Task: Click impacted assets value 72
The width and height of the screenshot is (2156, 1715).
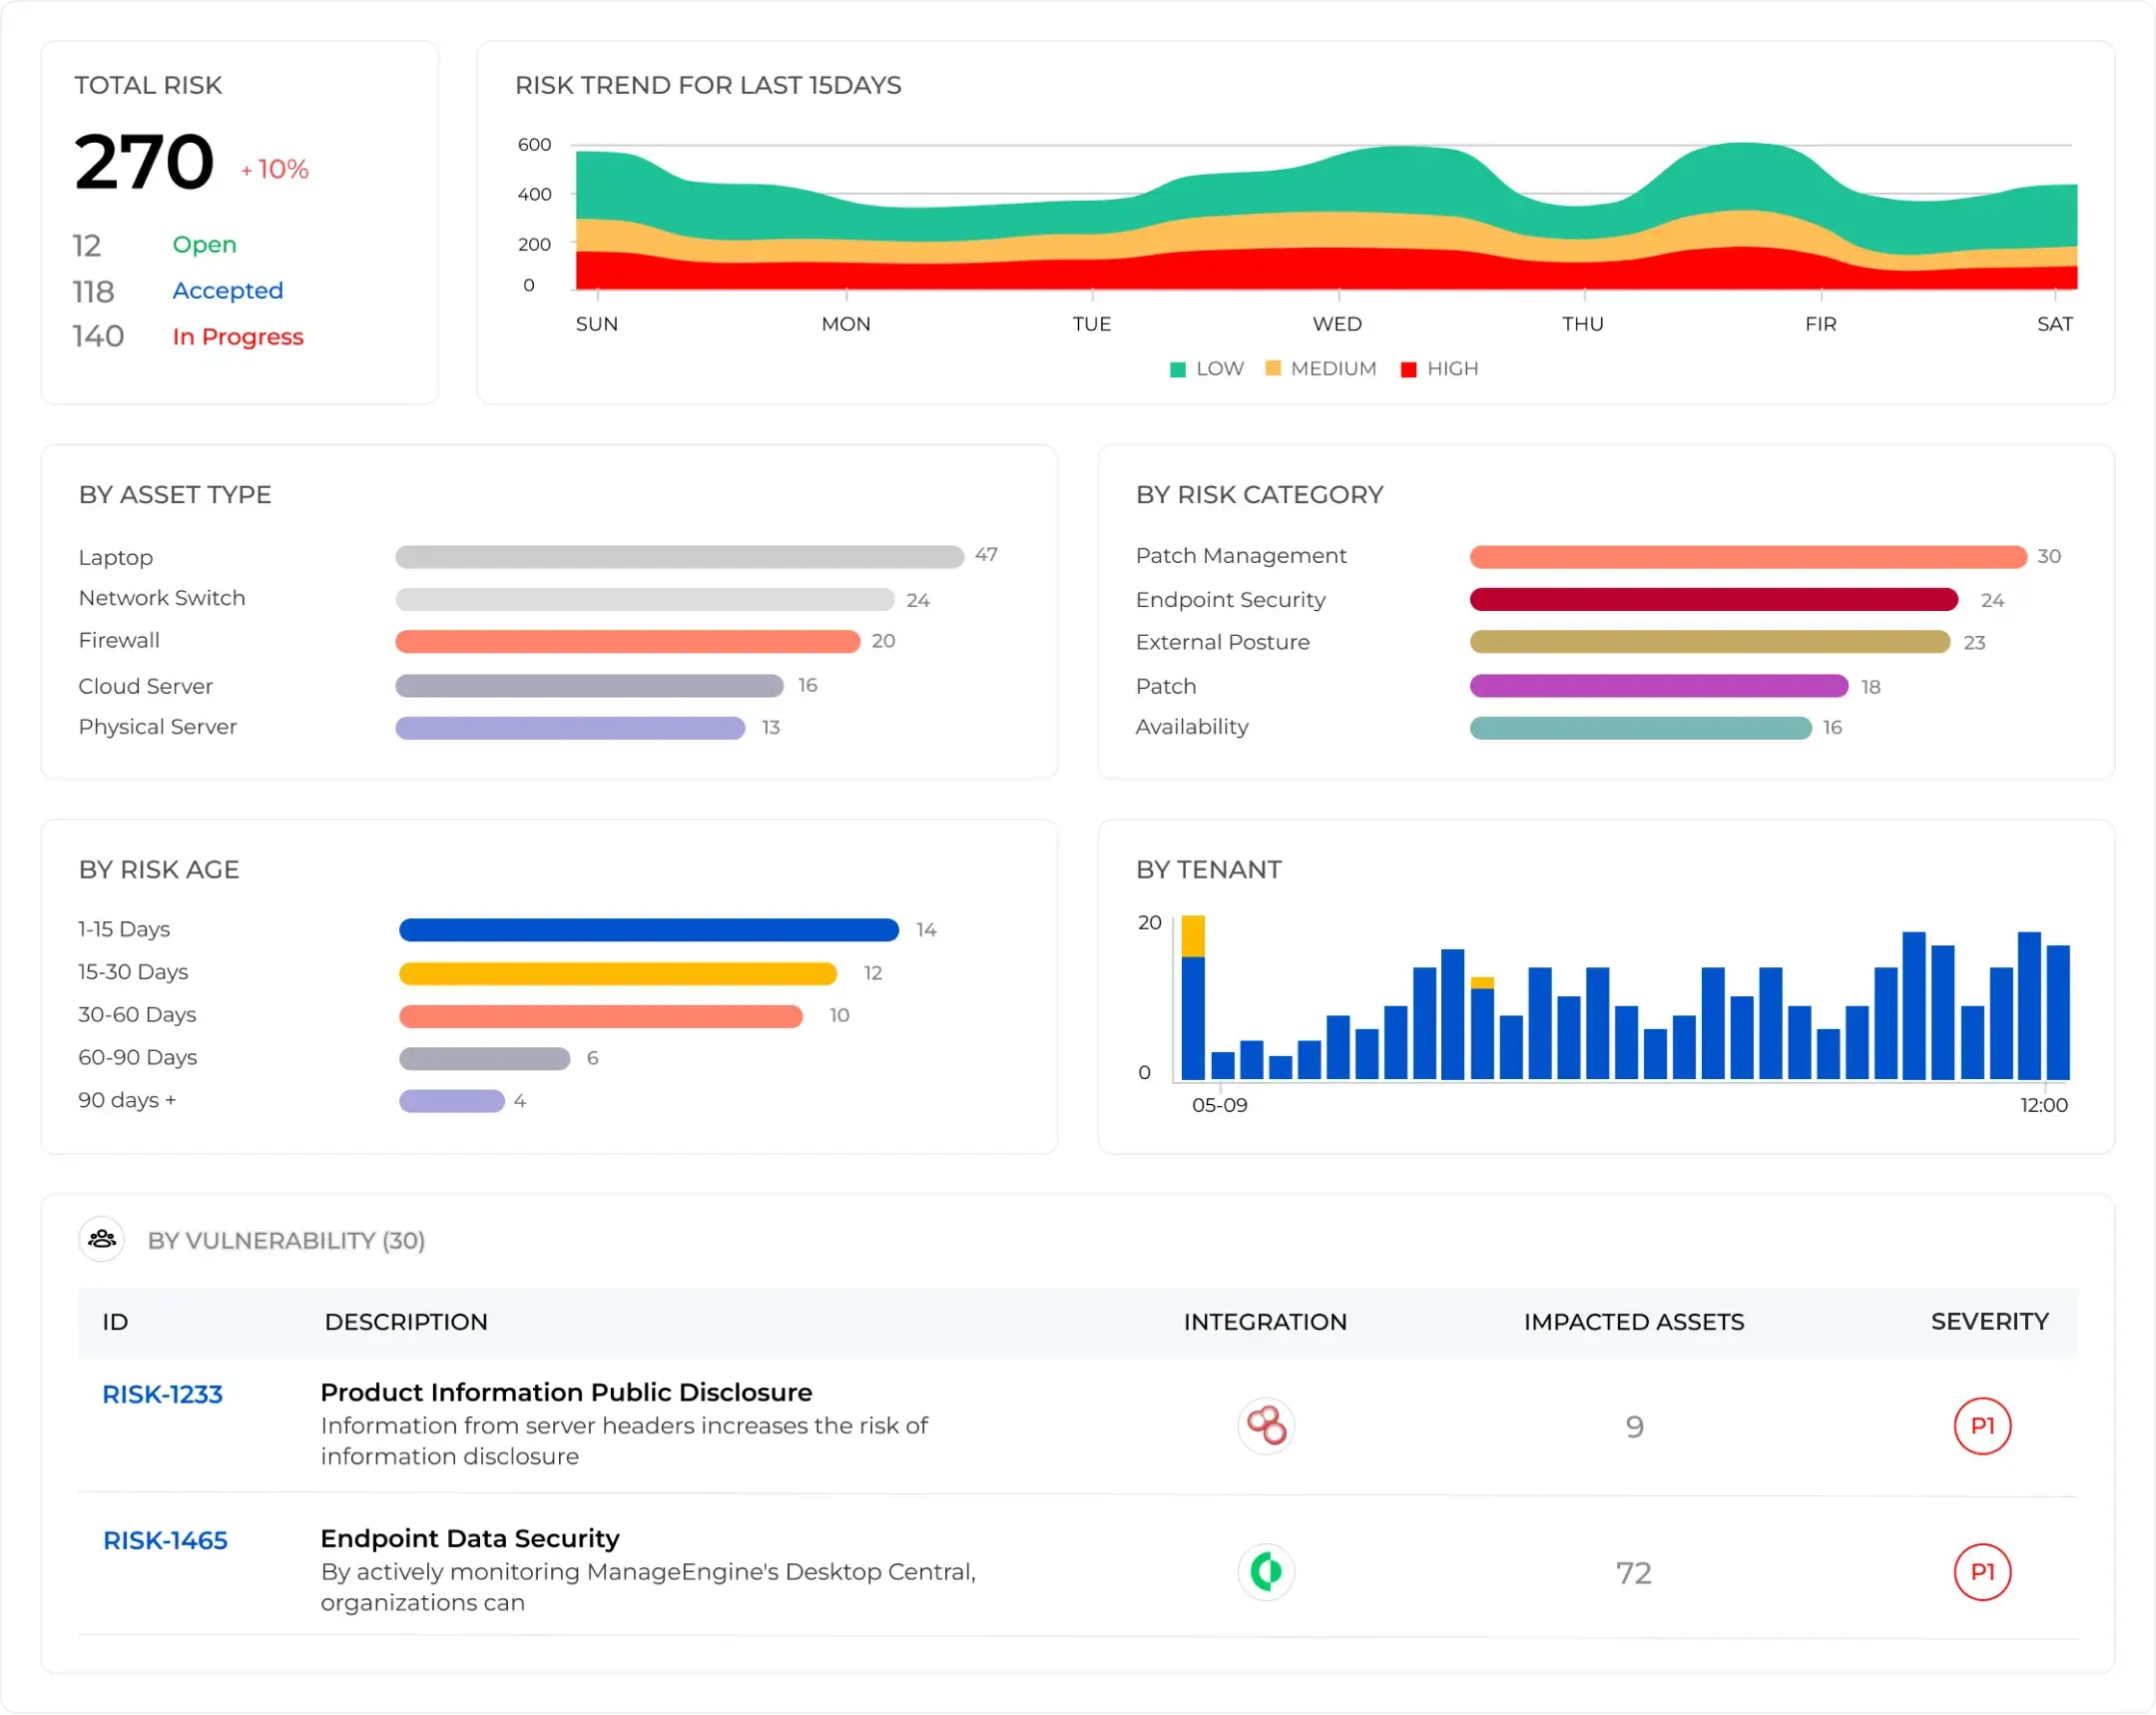Action: 1634,1573
